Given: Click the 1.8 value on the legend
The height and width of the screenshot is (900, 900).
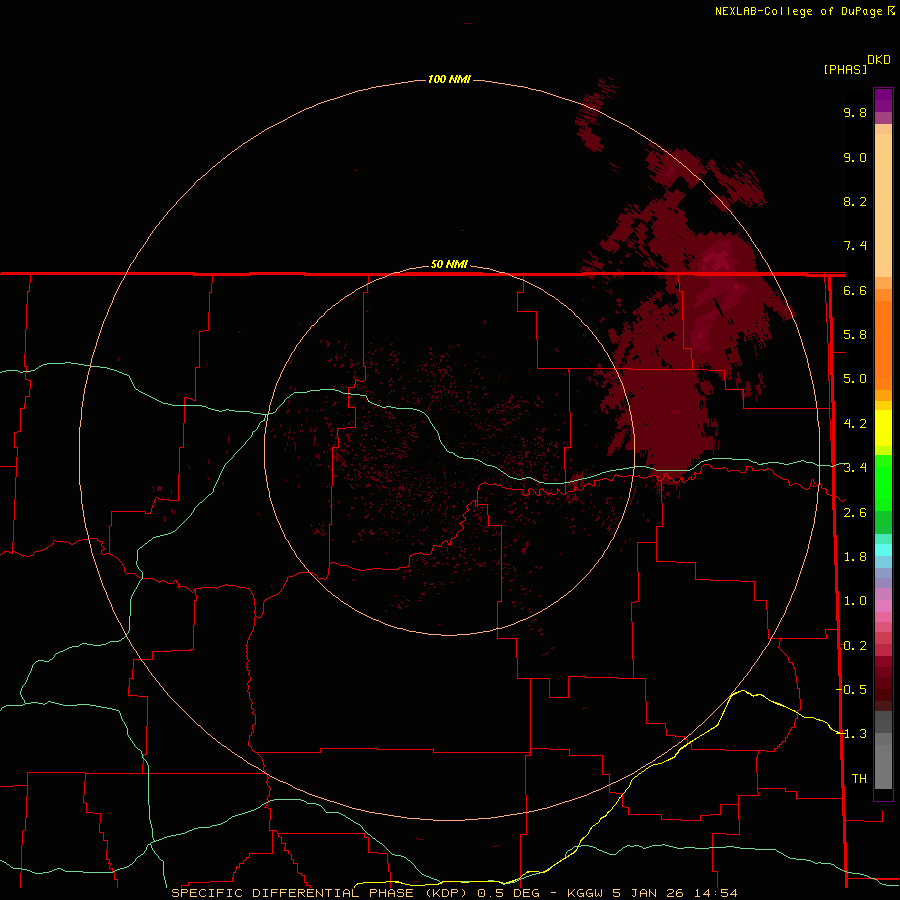Looking at the screenshot, I should 855,557.
